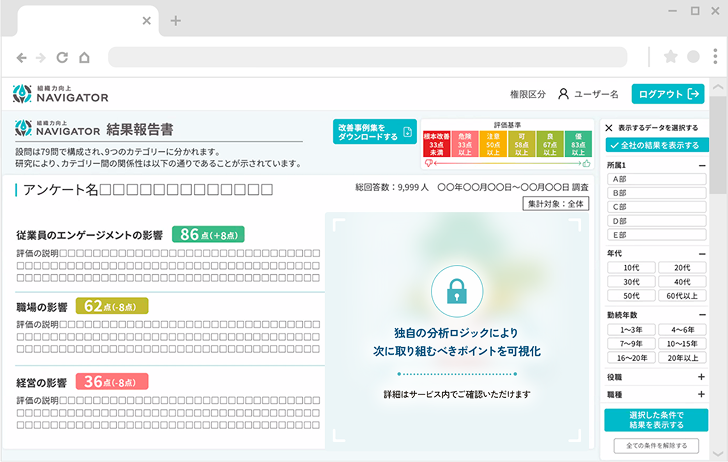
Task: Expand the 役職 section
Action: click(x=702, y=377)
